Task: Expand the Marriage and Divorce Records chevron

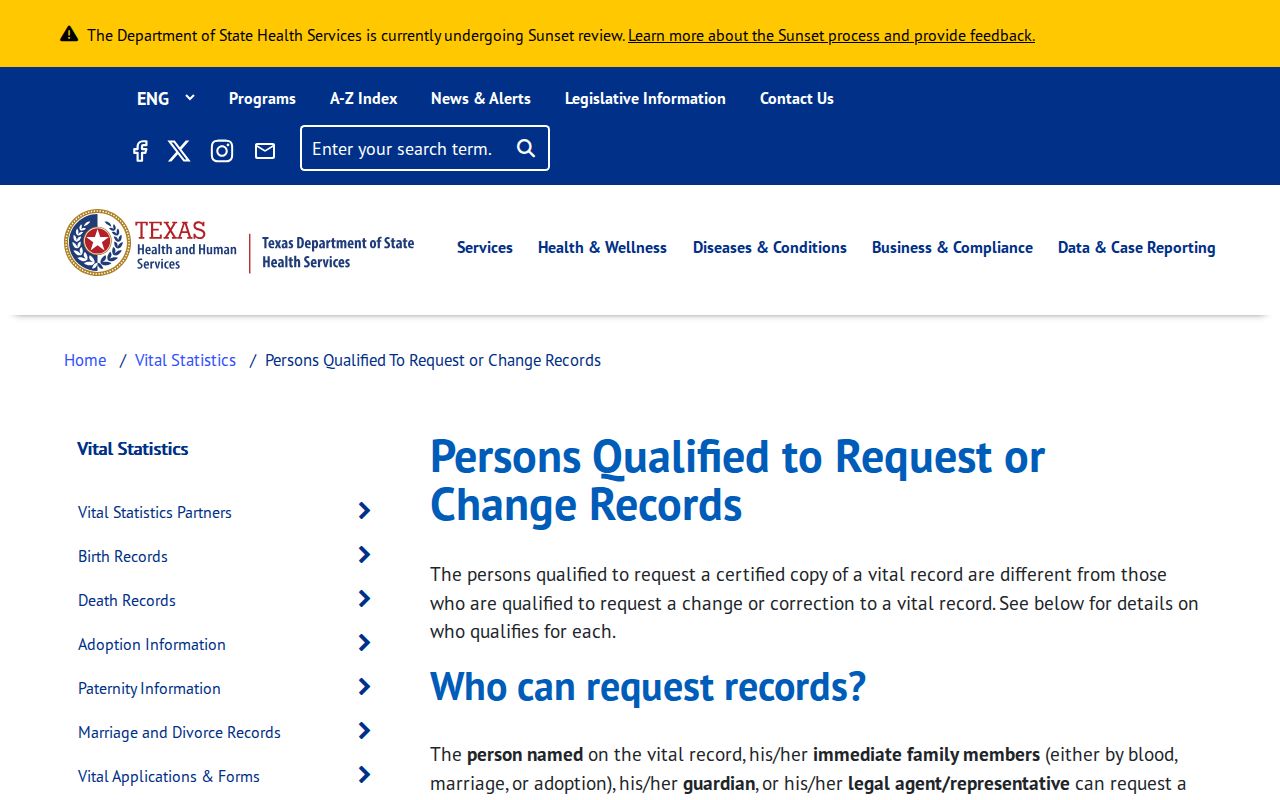Action: (x=364, y=731)
